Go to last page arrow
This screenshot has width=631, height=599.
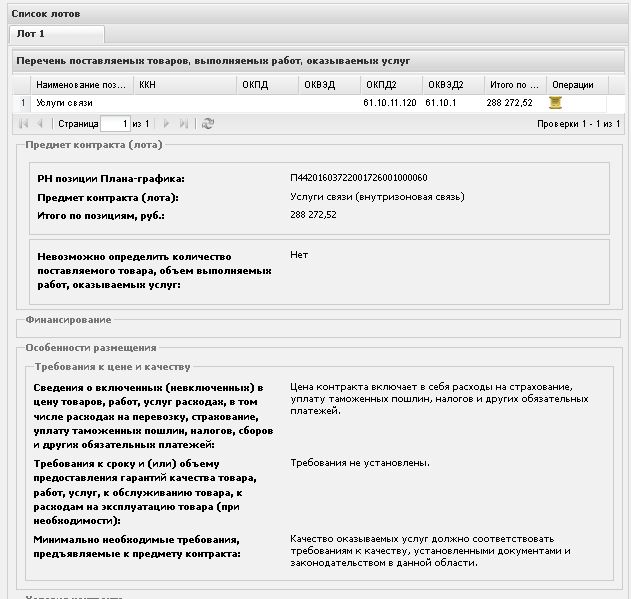coord(184,124)
